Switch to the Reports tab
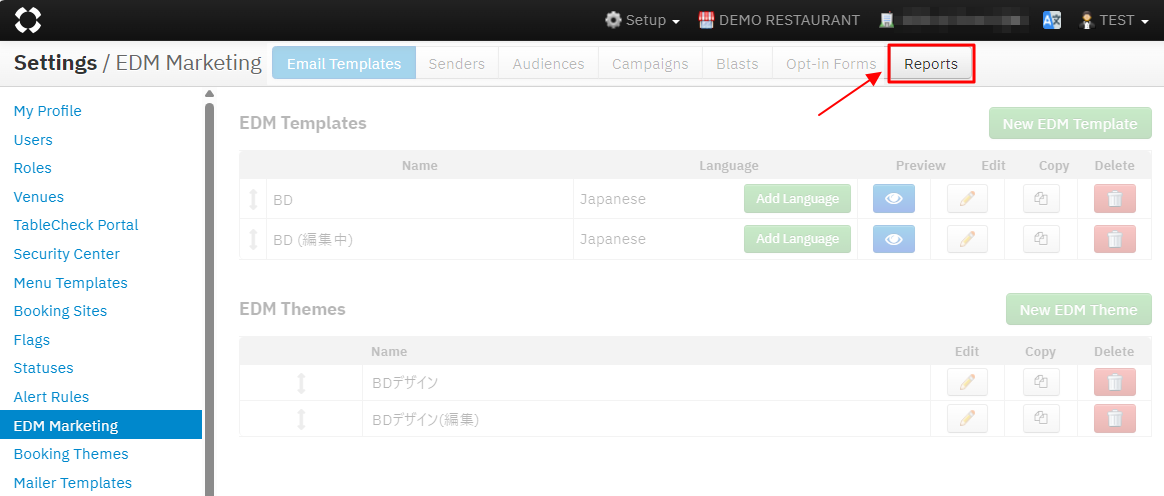Screen dimensions: 1164x496 click(x=931, y=64)
